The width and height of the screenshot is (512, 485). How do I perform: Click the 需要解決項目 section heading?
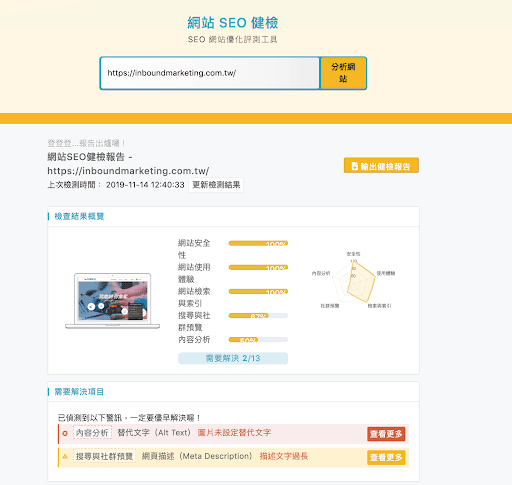pyautogui.click(x=79, y=392)
